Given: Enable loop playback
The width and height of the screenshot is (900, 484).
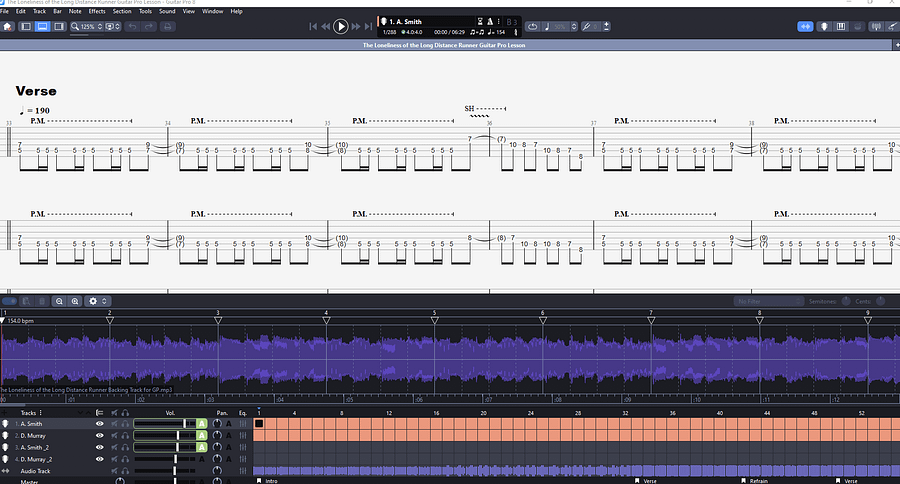Looking at the screenshot, I should click(533, 26).
